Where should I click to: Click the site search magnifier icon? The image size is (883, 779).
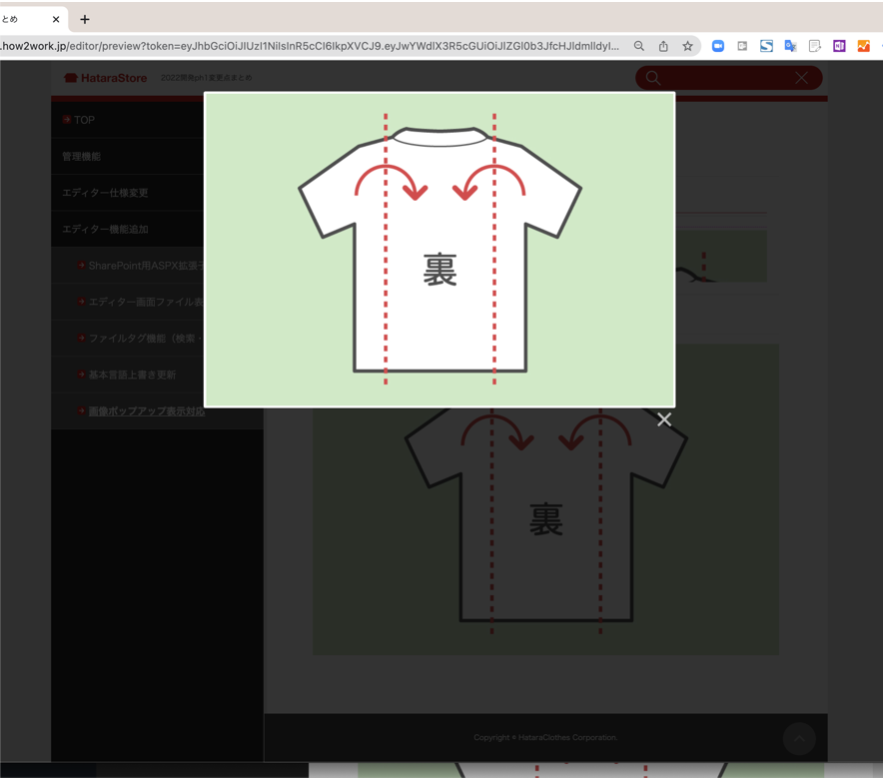coord(653,78)
